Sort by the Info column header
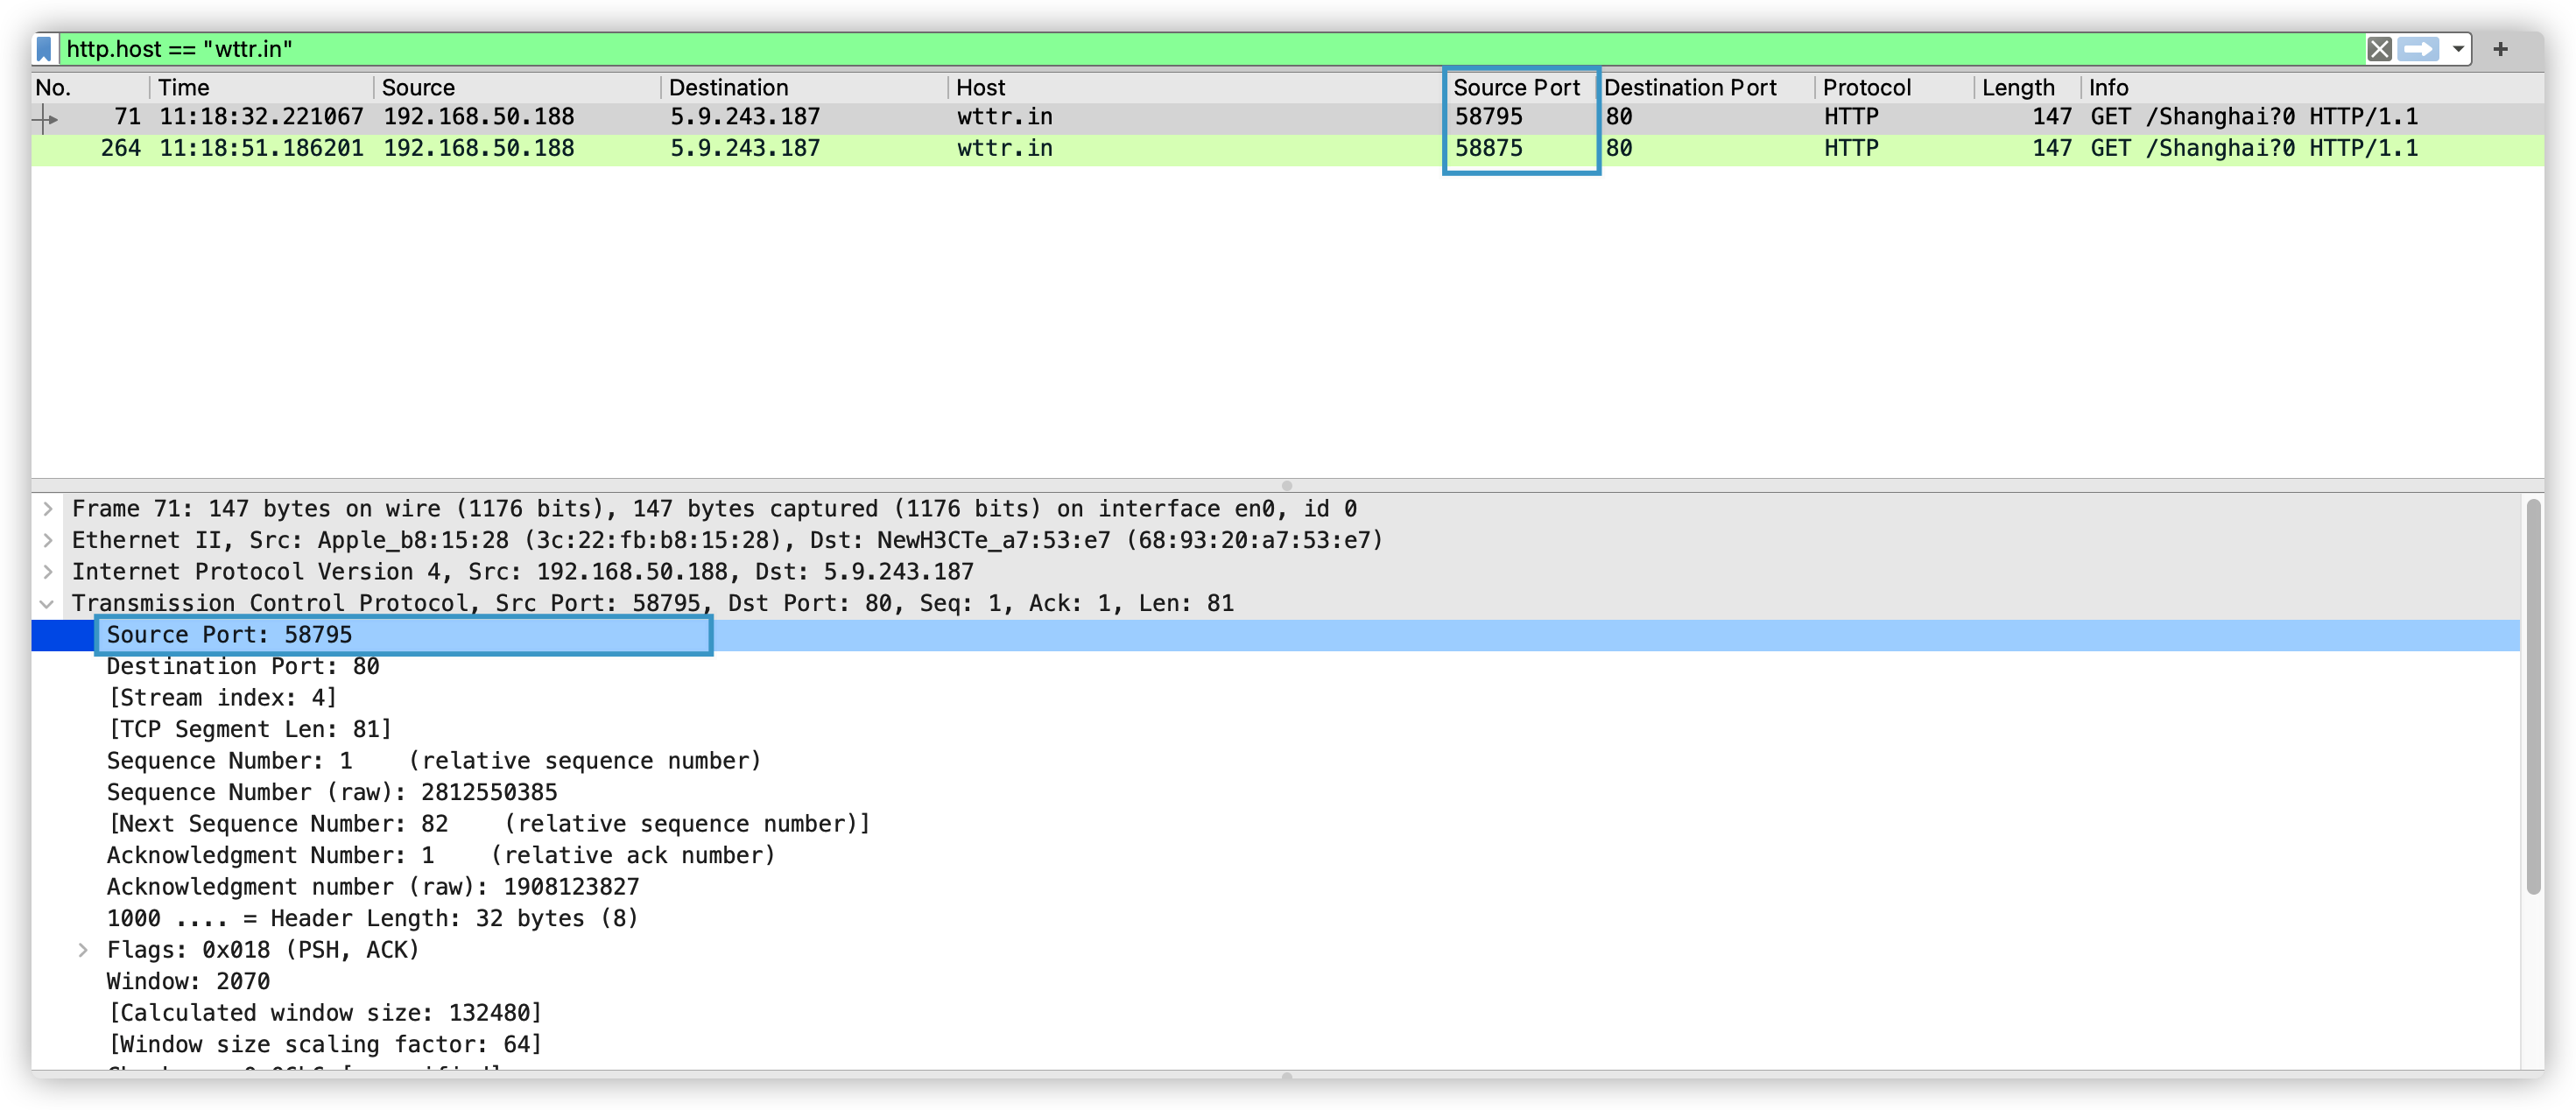 click(x=2312, y=87)
